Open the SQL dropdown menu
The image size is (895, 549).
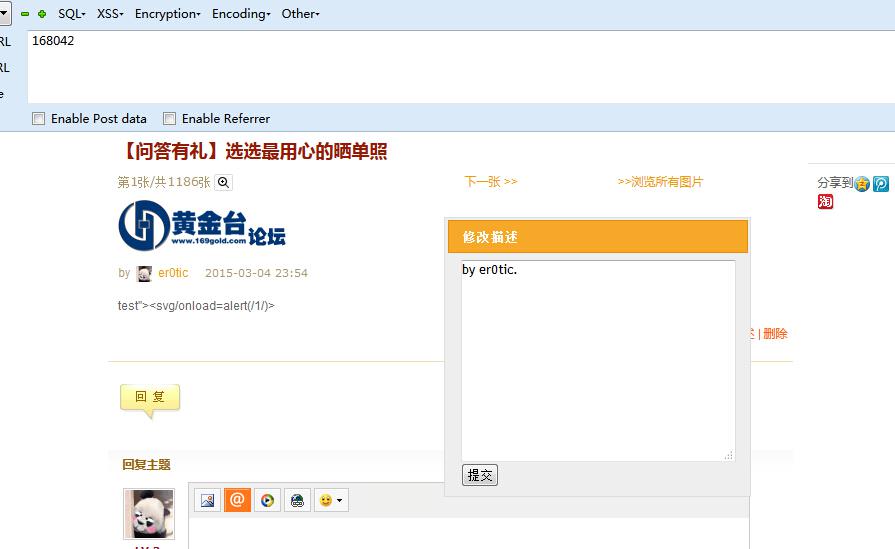click(x=71, y=14)
